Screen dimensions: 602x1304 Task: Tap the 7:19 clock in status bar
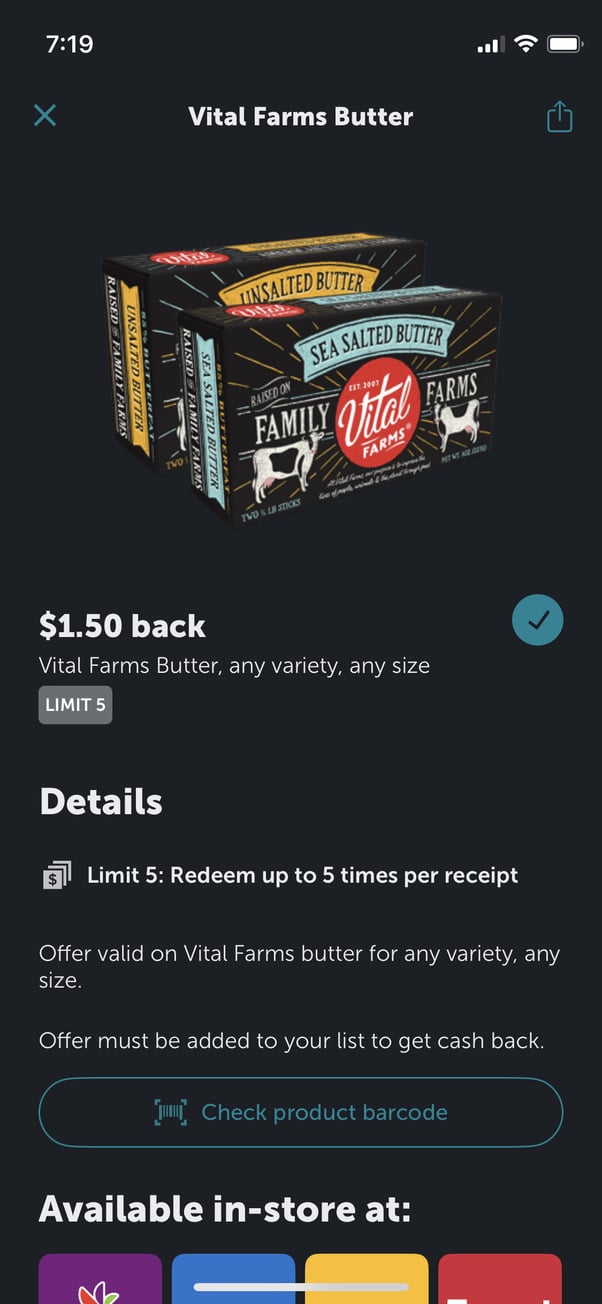(69, 45)
